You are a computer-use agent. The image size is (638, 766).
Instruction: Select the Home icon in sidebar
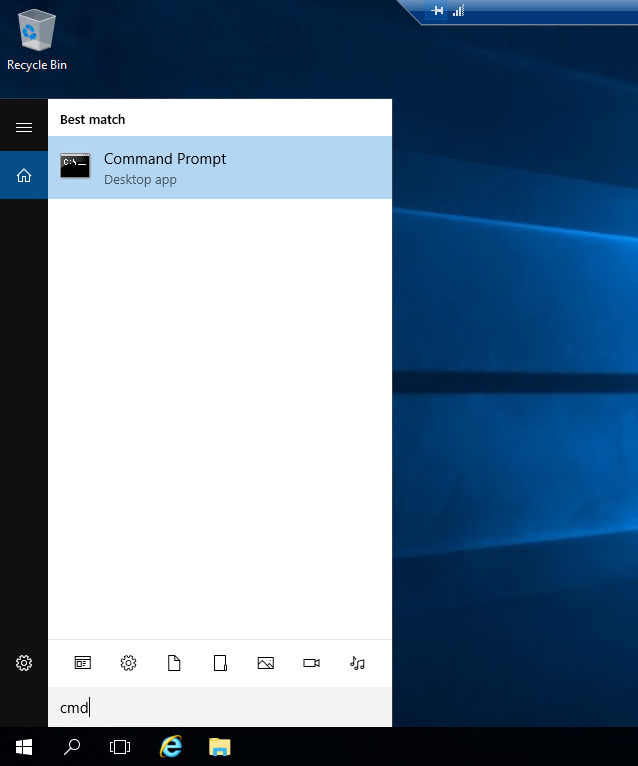coord(24,175)
